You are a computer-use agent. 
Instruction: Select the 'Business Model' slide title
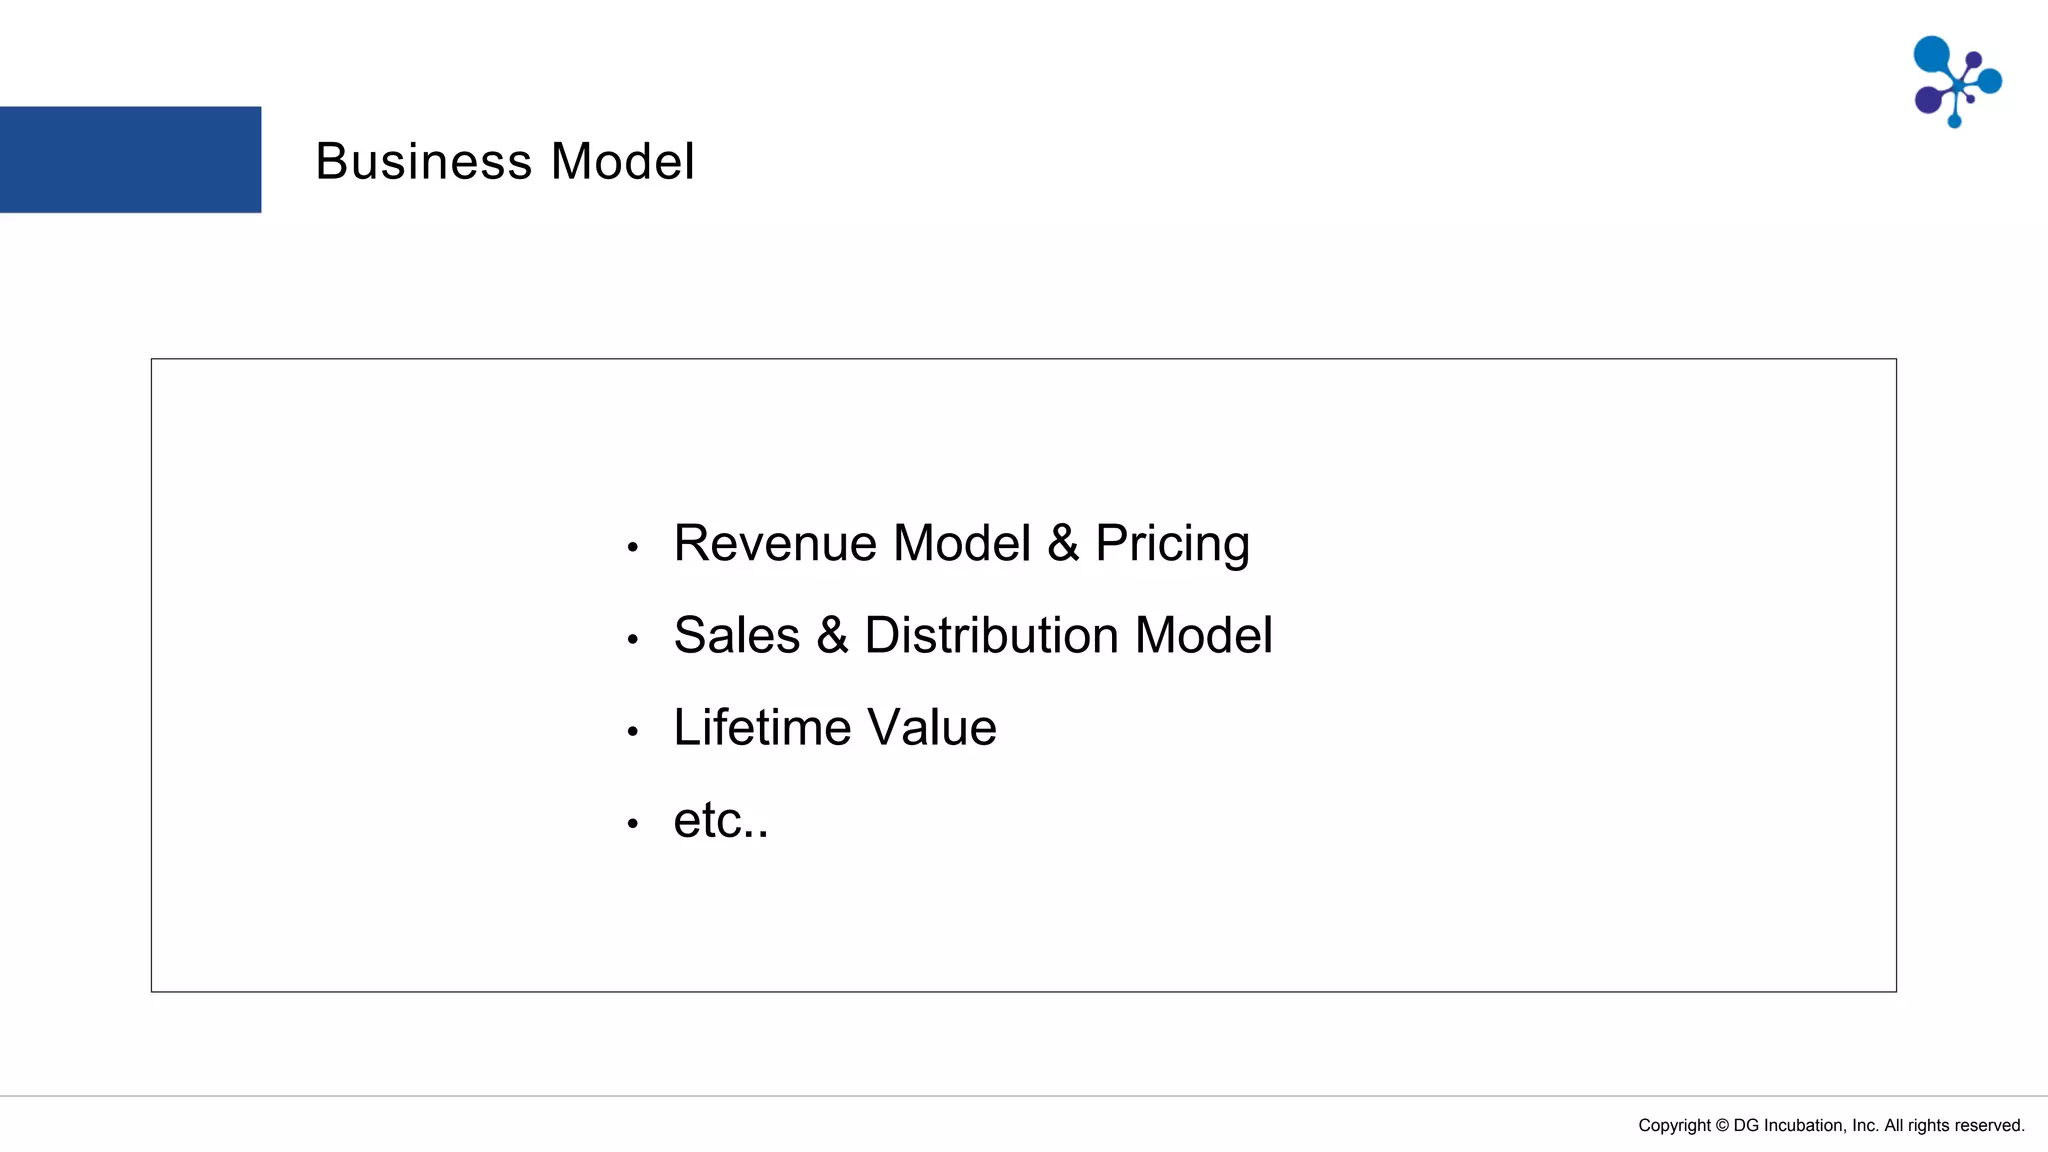click(505, 161)
